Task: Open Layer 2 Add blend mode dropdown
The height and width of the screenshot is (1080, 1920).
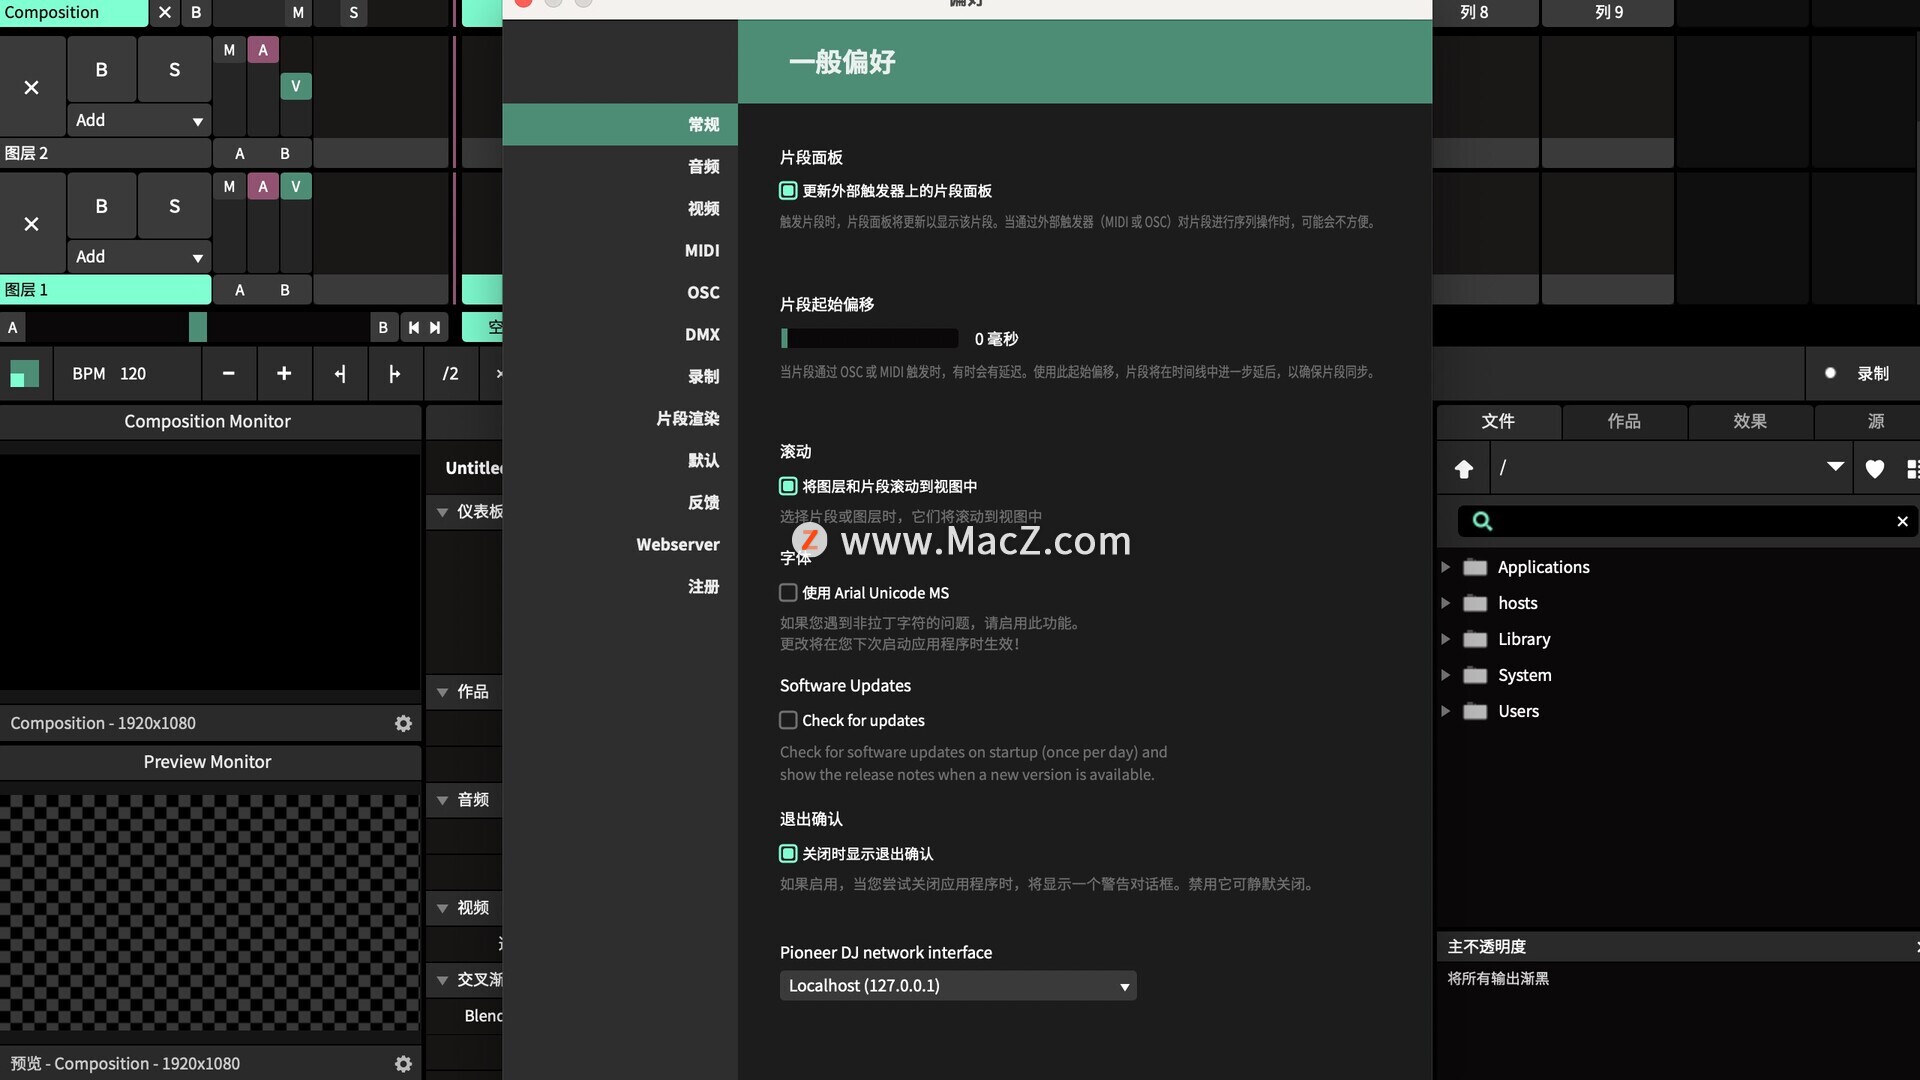Action: tap(139, 120)
